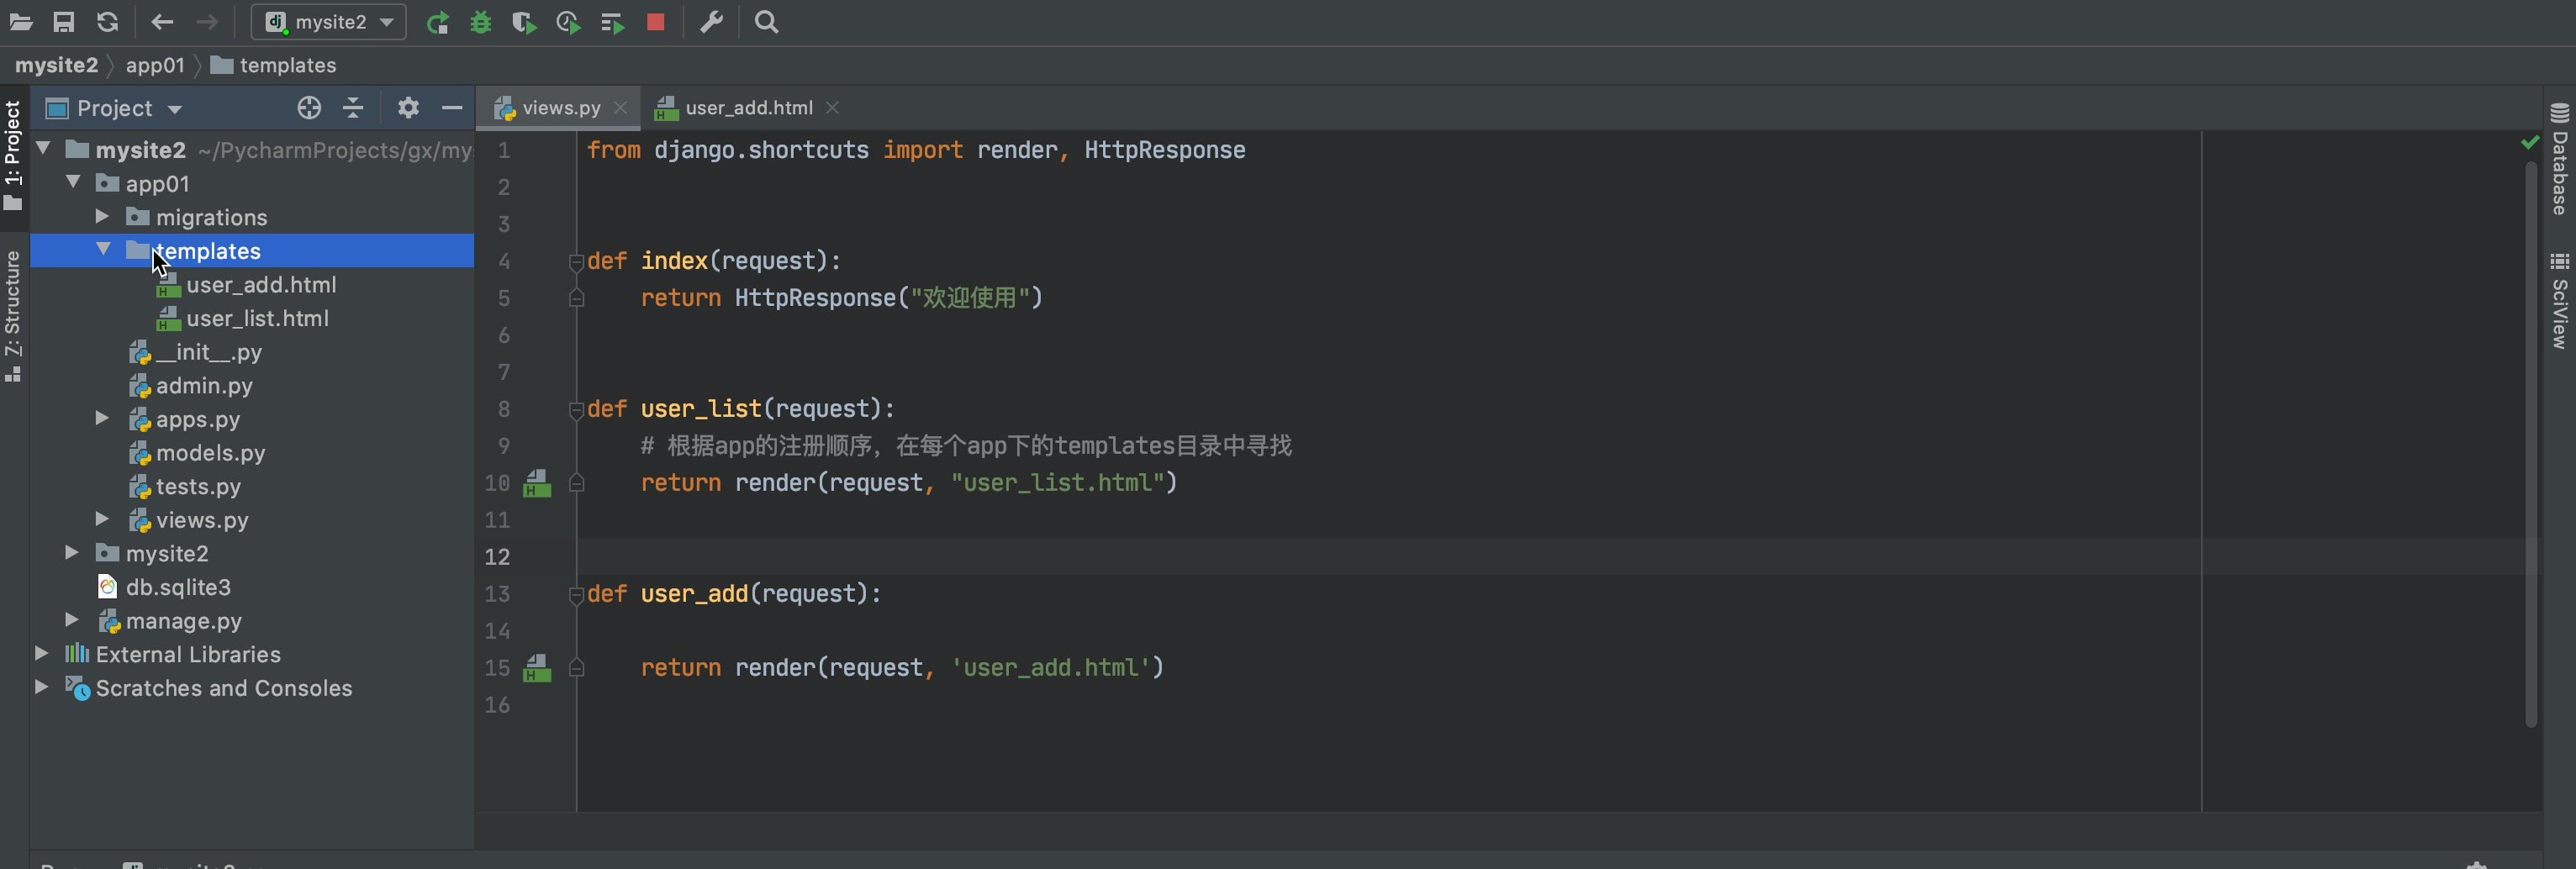Switch to the user_add.html editor tab
This screenshot has width=2576, height=869.
[748, 108]
